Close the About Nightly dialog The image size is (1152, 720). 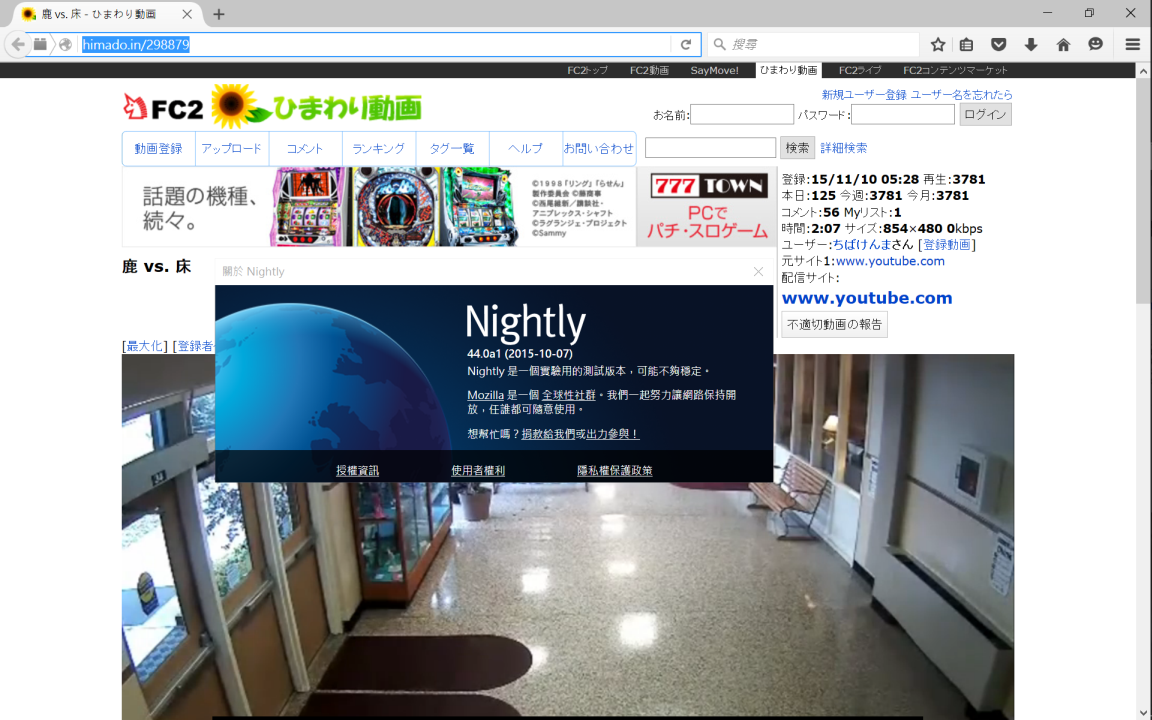pos(758,271)
